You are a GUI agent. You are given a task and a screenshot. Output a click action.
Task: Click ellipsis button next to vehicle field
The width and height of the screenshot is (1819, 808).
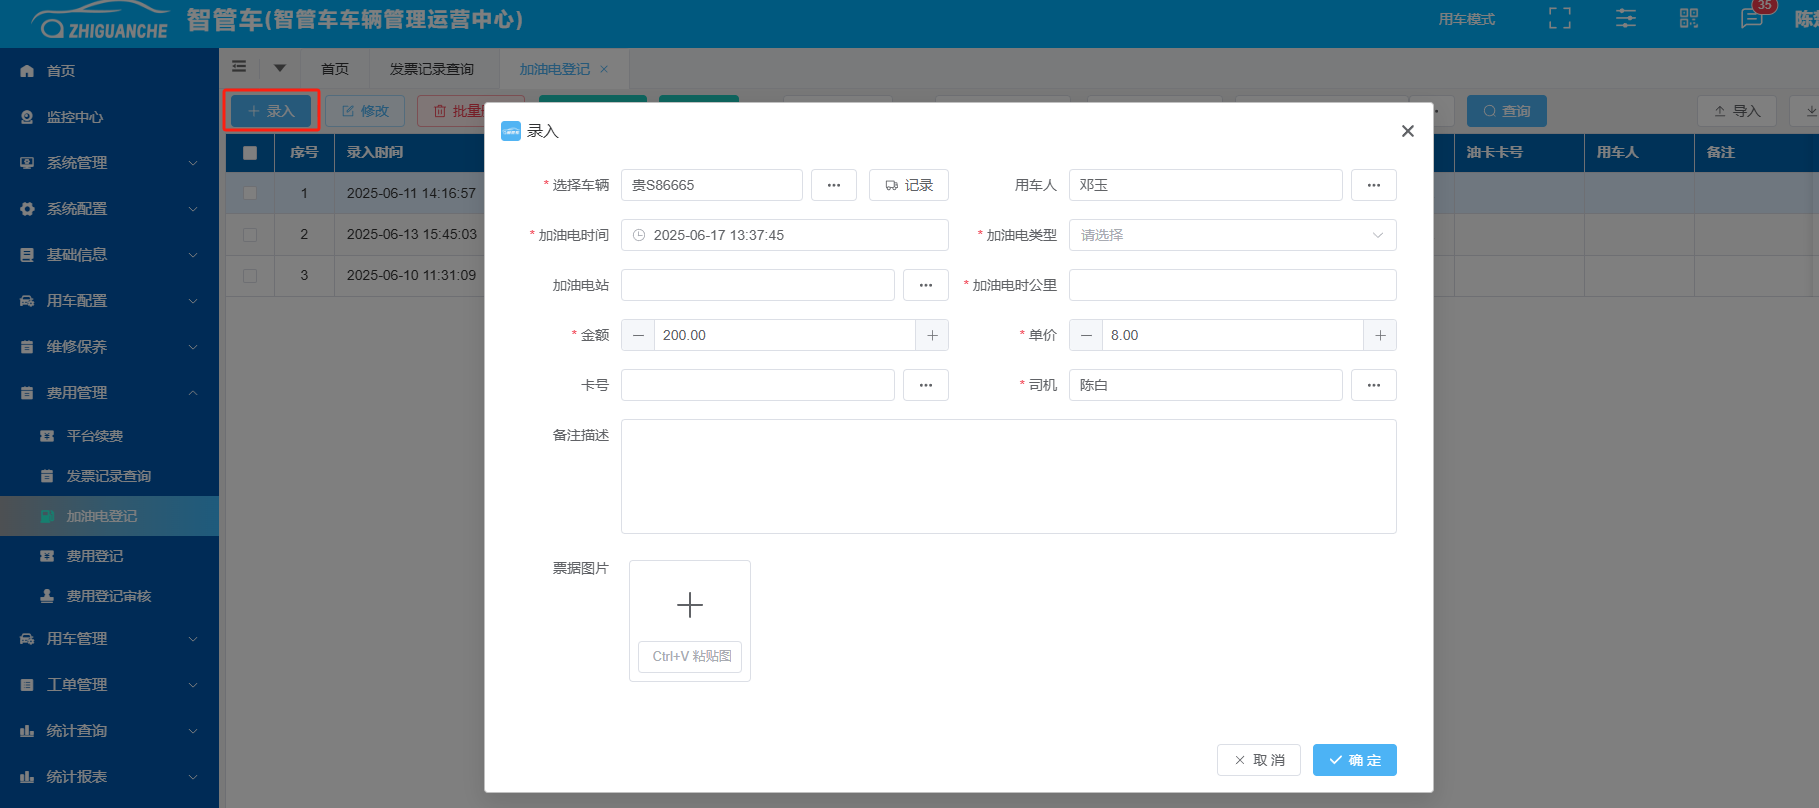pos(833,185)
